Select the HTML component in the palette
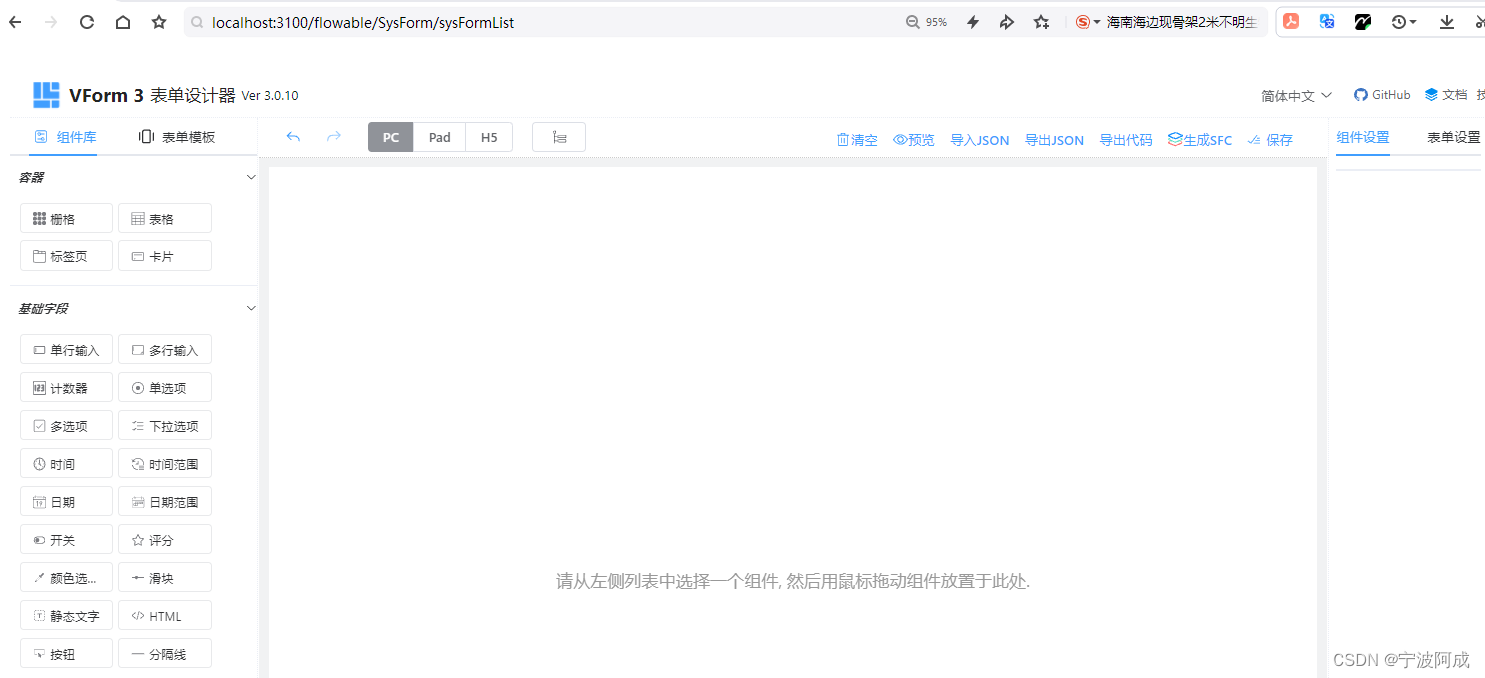The image size is (1485, 678). pos(164,615)
